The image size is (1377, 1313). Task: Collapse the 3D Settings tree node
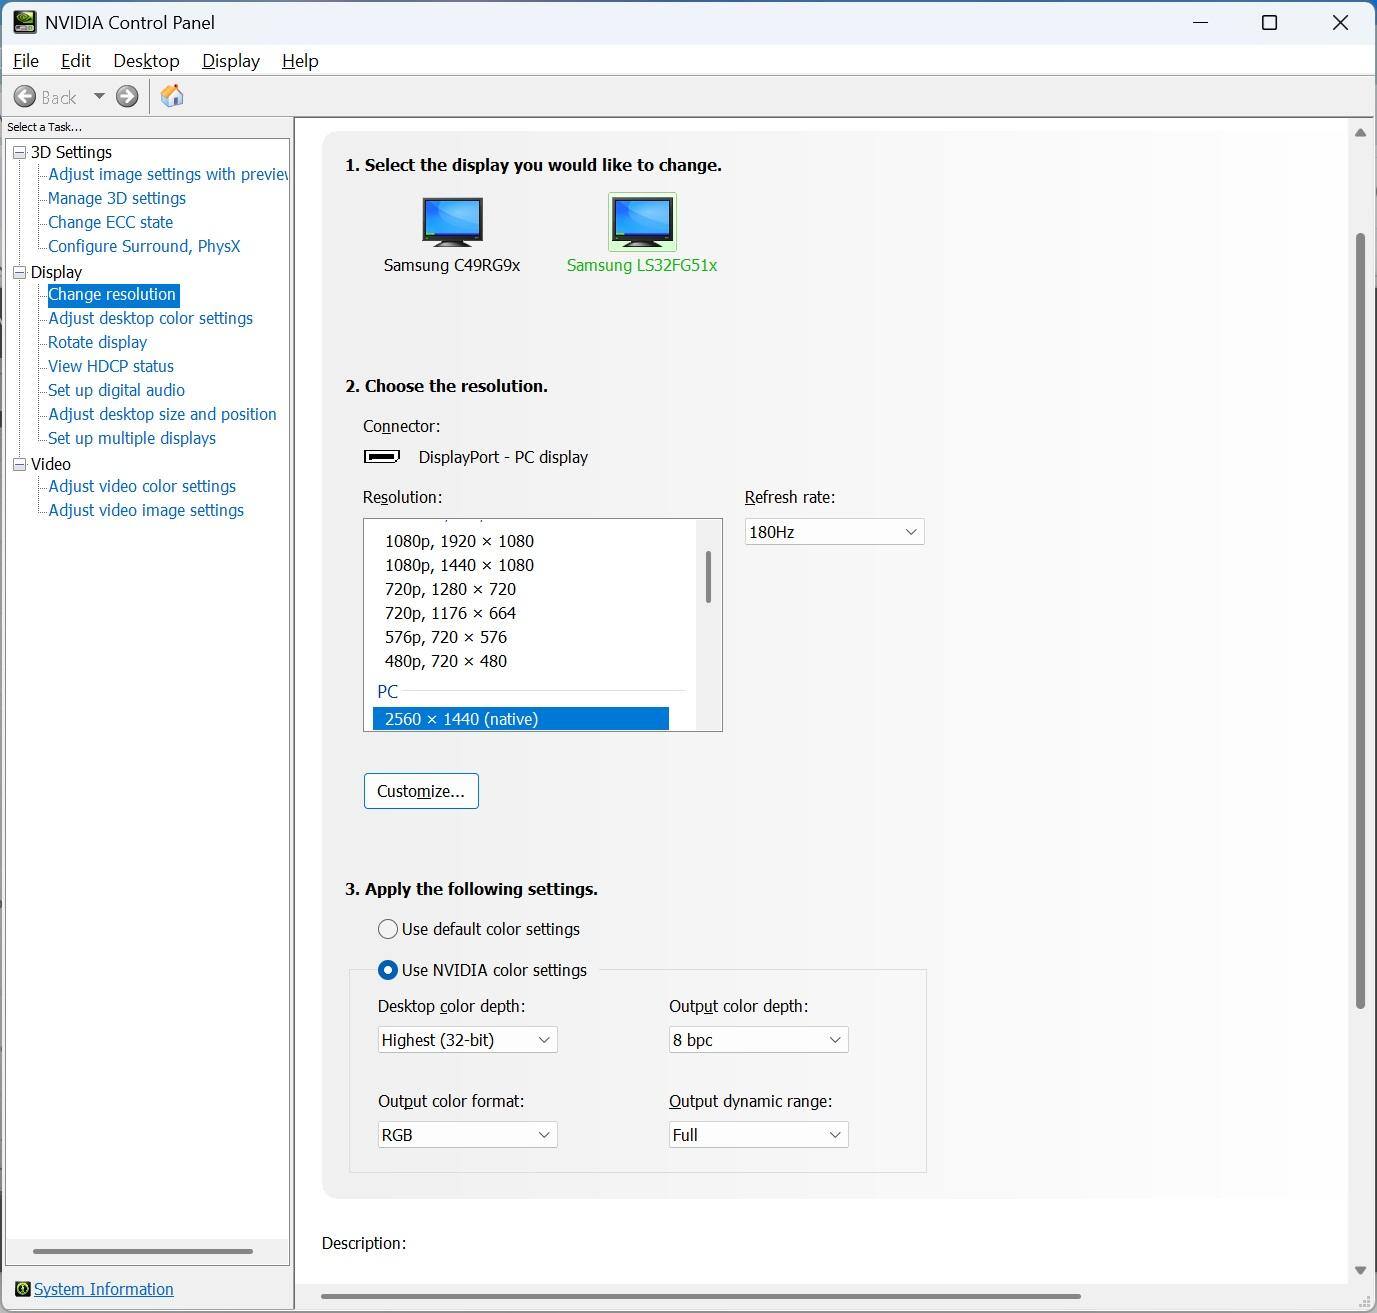pyautogui.click(x=19, y=152)
